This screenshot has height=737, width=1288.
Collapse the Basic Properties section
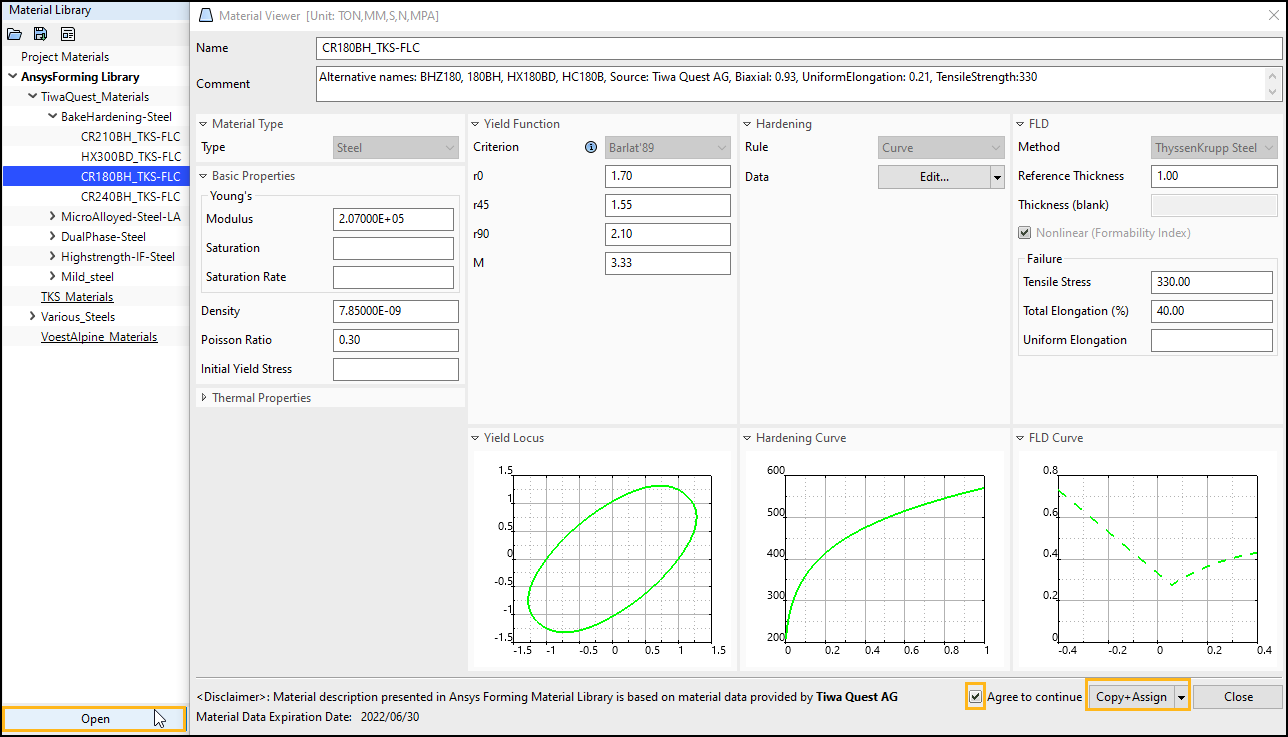click(204, 175)
